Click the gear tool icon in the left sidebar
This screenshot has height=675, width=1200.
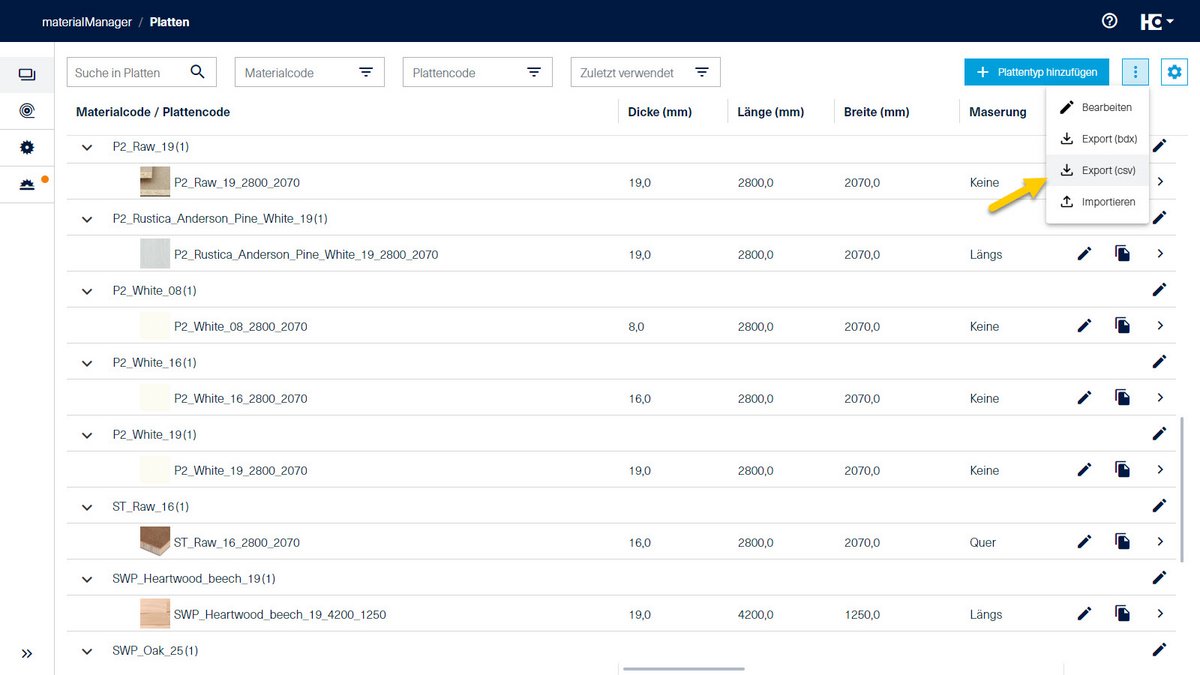point(27,146)
